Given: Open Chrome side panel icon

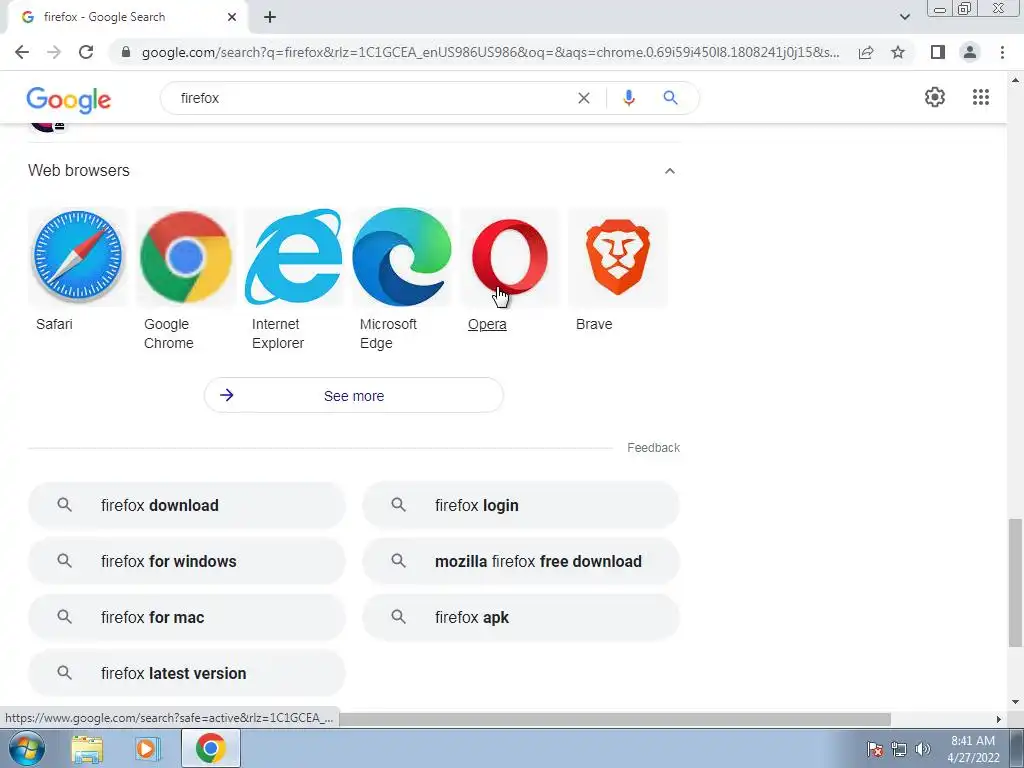Looking at the screenshot, I should (x=938, y=52).
